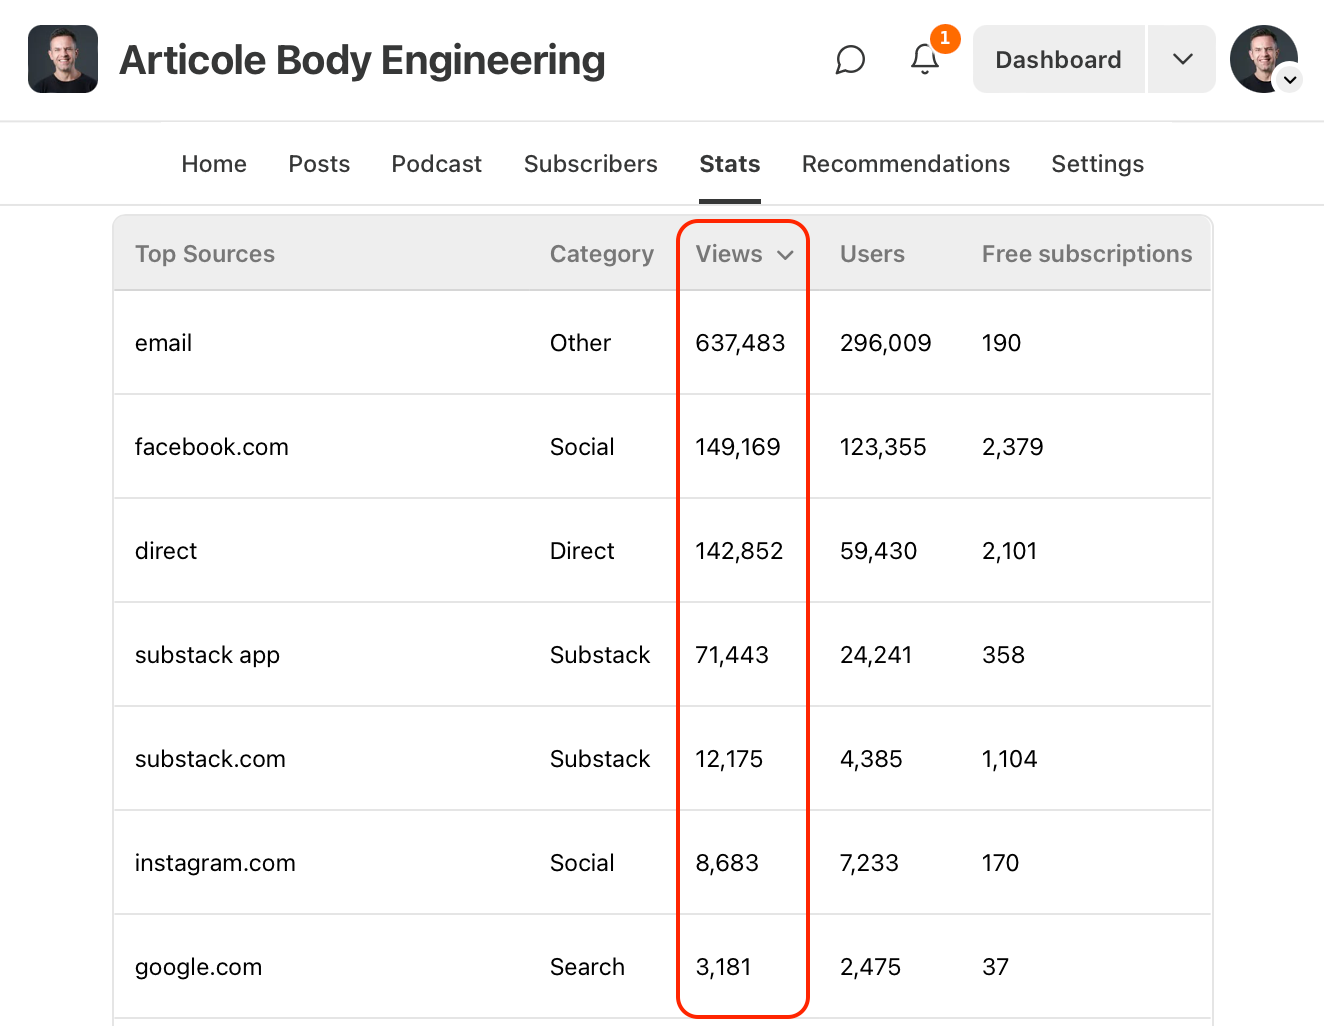The image size is (1324, 1026).
Task: Open the Recommendations tab
Action: click(x=906, y=164)
